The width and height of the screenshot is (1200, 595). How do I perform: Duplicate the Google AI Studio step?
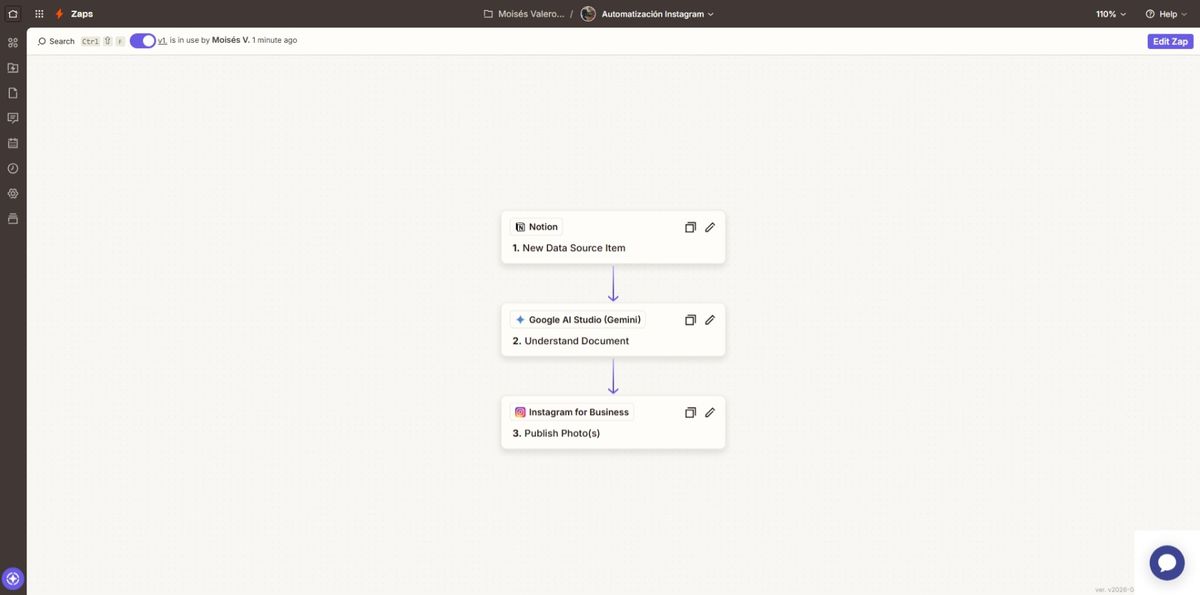pyautogui.click(x=690, y=320)
